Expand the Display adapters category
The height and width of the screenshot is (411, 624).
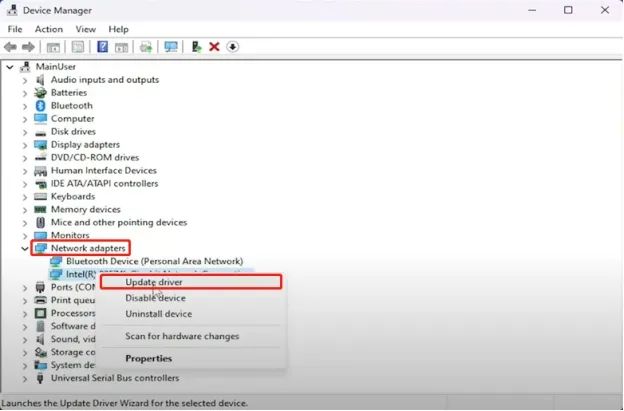(25, 145)
